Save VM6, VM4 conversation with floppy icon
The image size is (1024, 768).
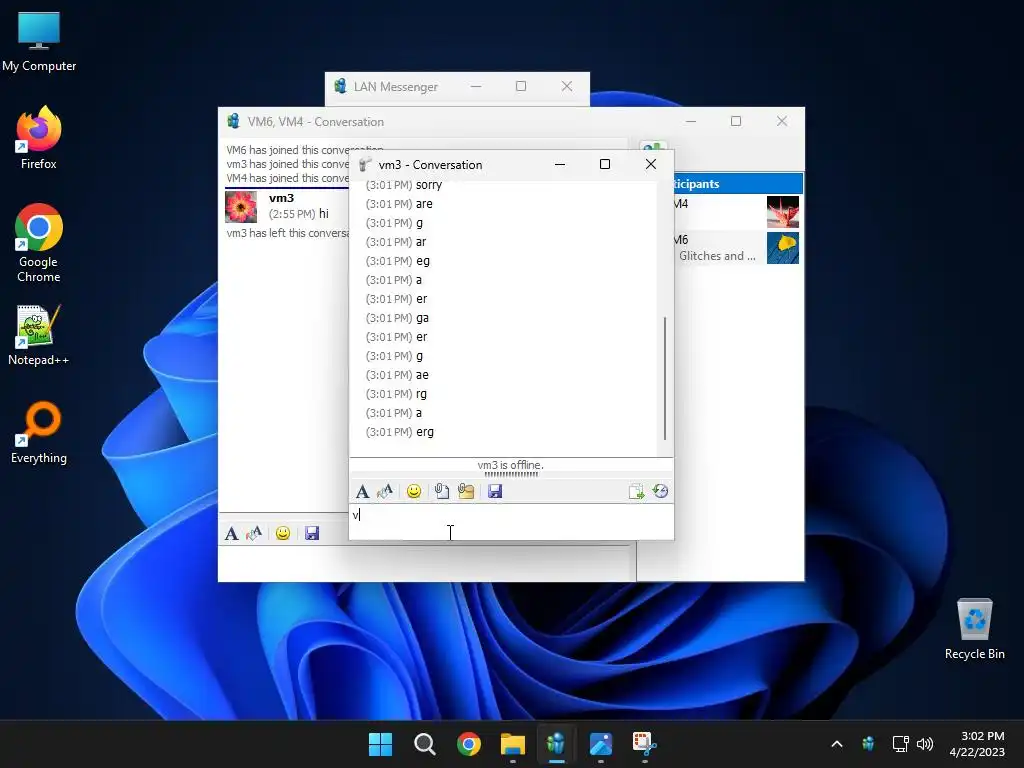[312, 534]
